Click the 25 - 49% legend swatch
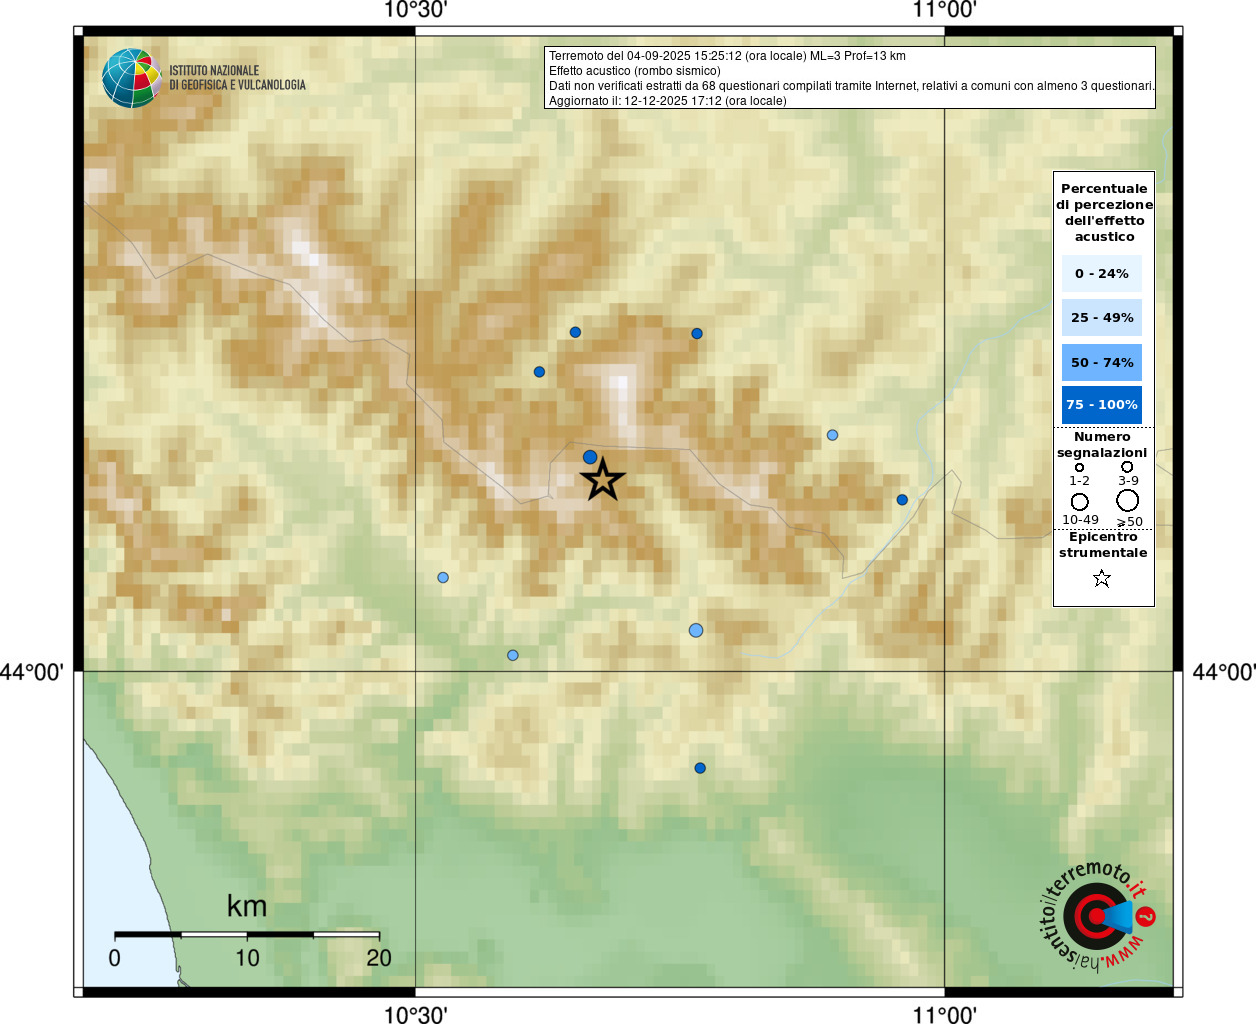 (1102, 318)
